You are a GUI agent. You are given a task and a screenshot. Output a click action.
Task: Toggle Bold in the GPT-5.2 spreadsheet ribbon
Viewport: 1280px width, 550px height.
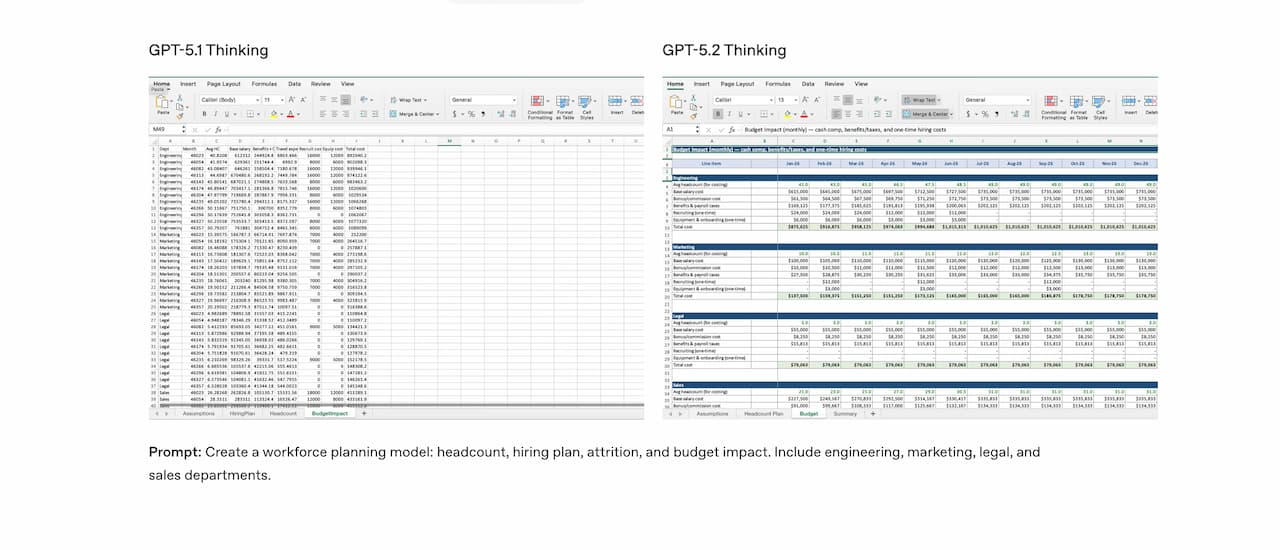tap(716, 114)
